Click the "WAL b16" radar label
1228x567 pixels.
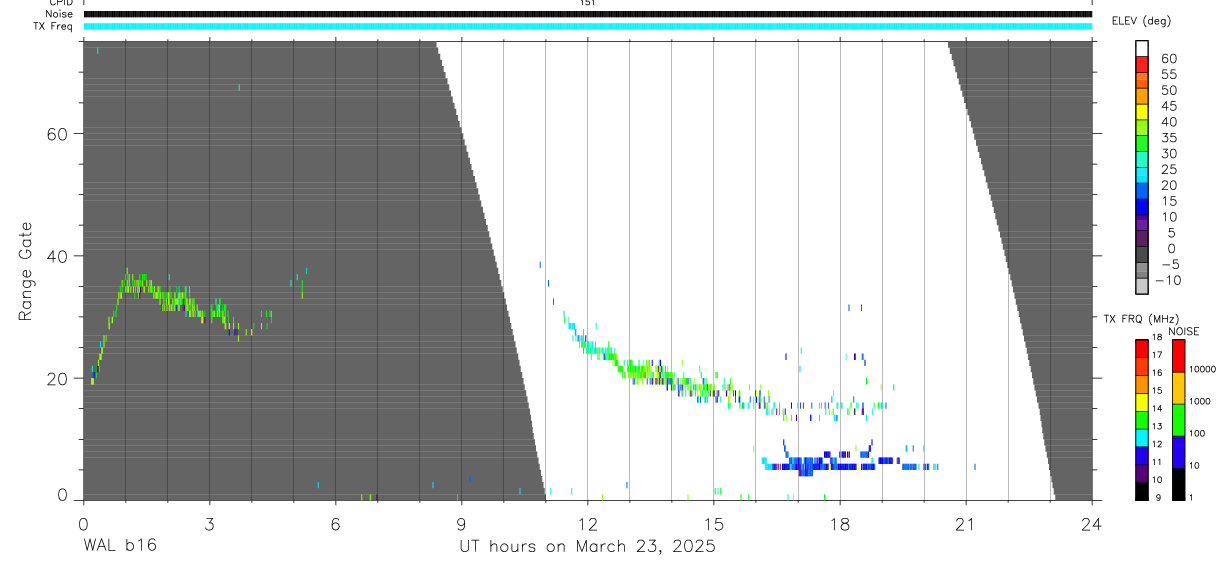click(x=119, y=546)
